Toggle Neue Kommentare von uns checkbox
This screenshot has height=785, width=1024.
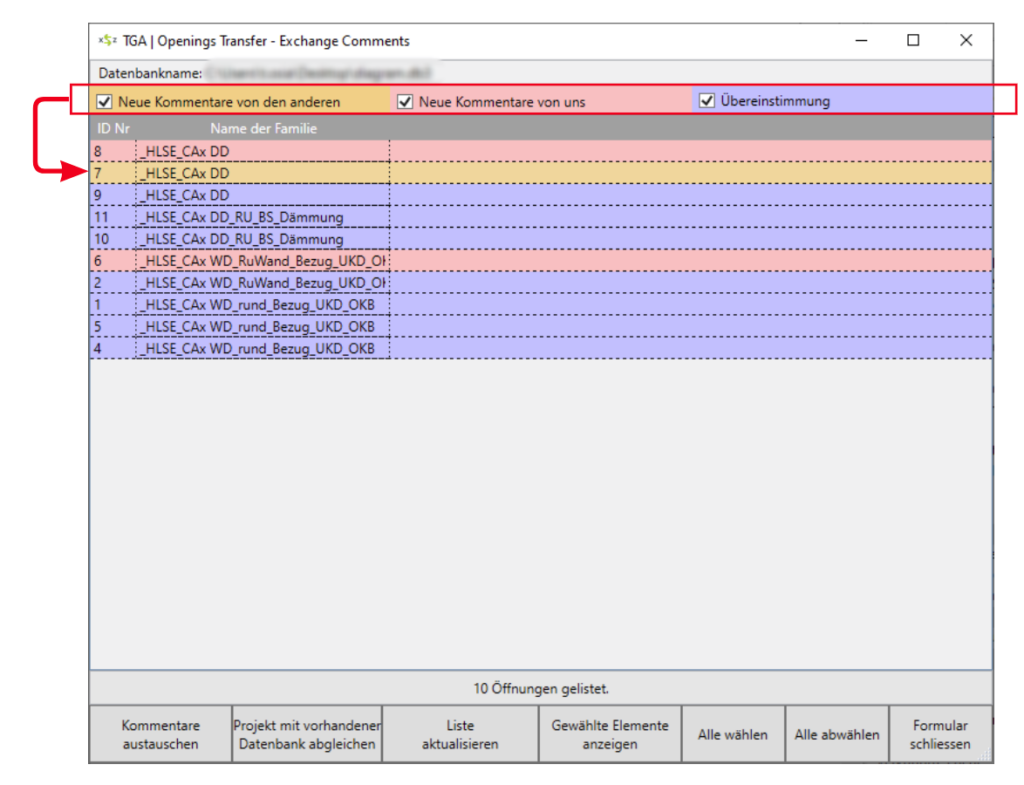click(x=405, y=101)
